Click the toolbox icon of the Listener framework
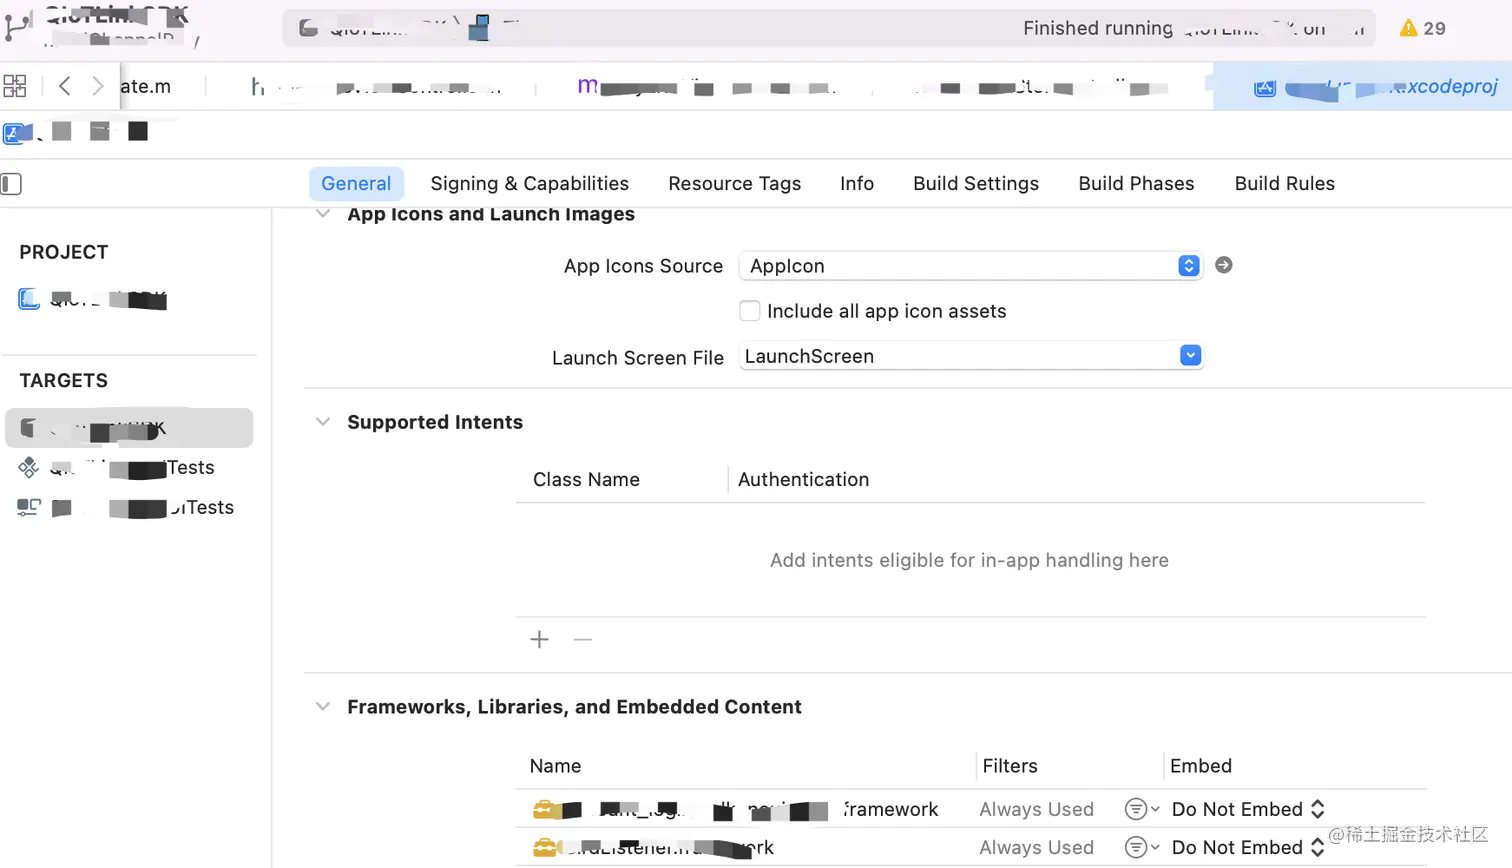Viewport: 1512px width, 868px height. (x=544, y=847)
